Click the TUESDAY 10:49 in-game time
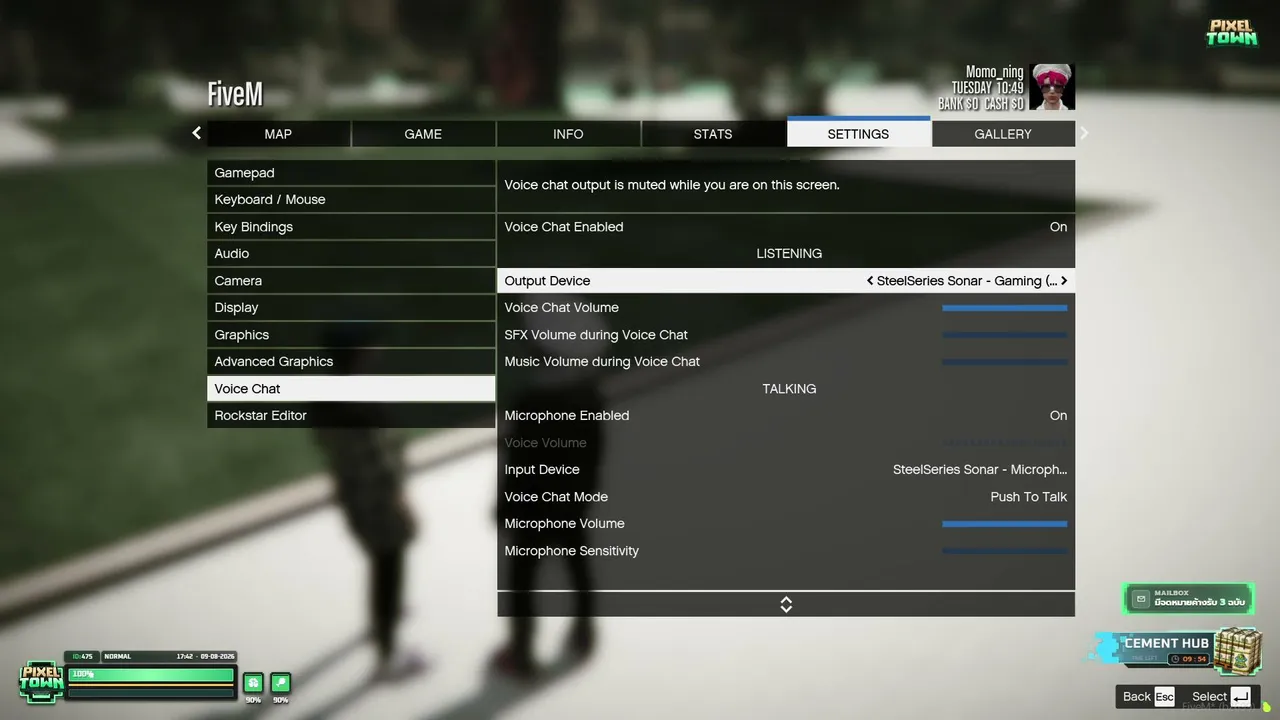Screen dimensions: 1280x720 tap(988, 88)
